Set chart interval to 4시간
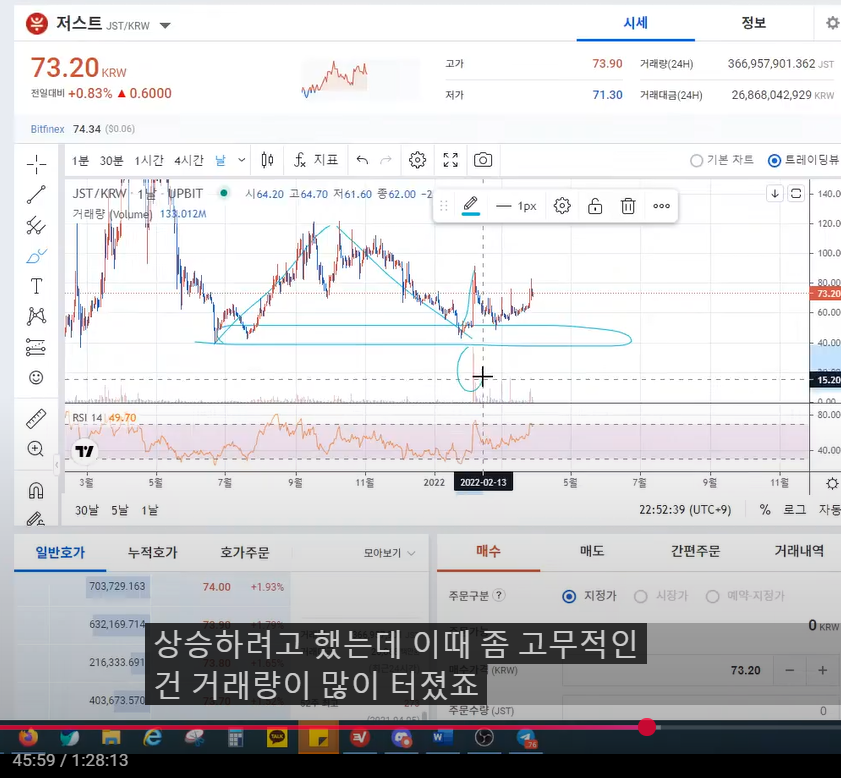The width and height of the screenshot is (841, 778). pyautogui.click(x=189, y=160)
